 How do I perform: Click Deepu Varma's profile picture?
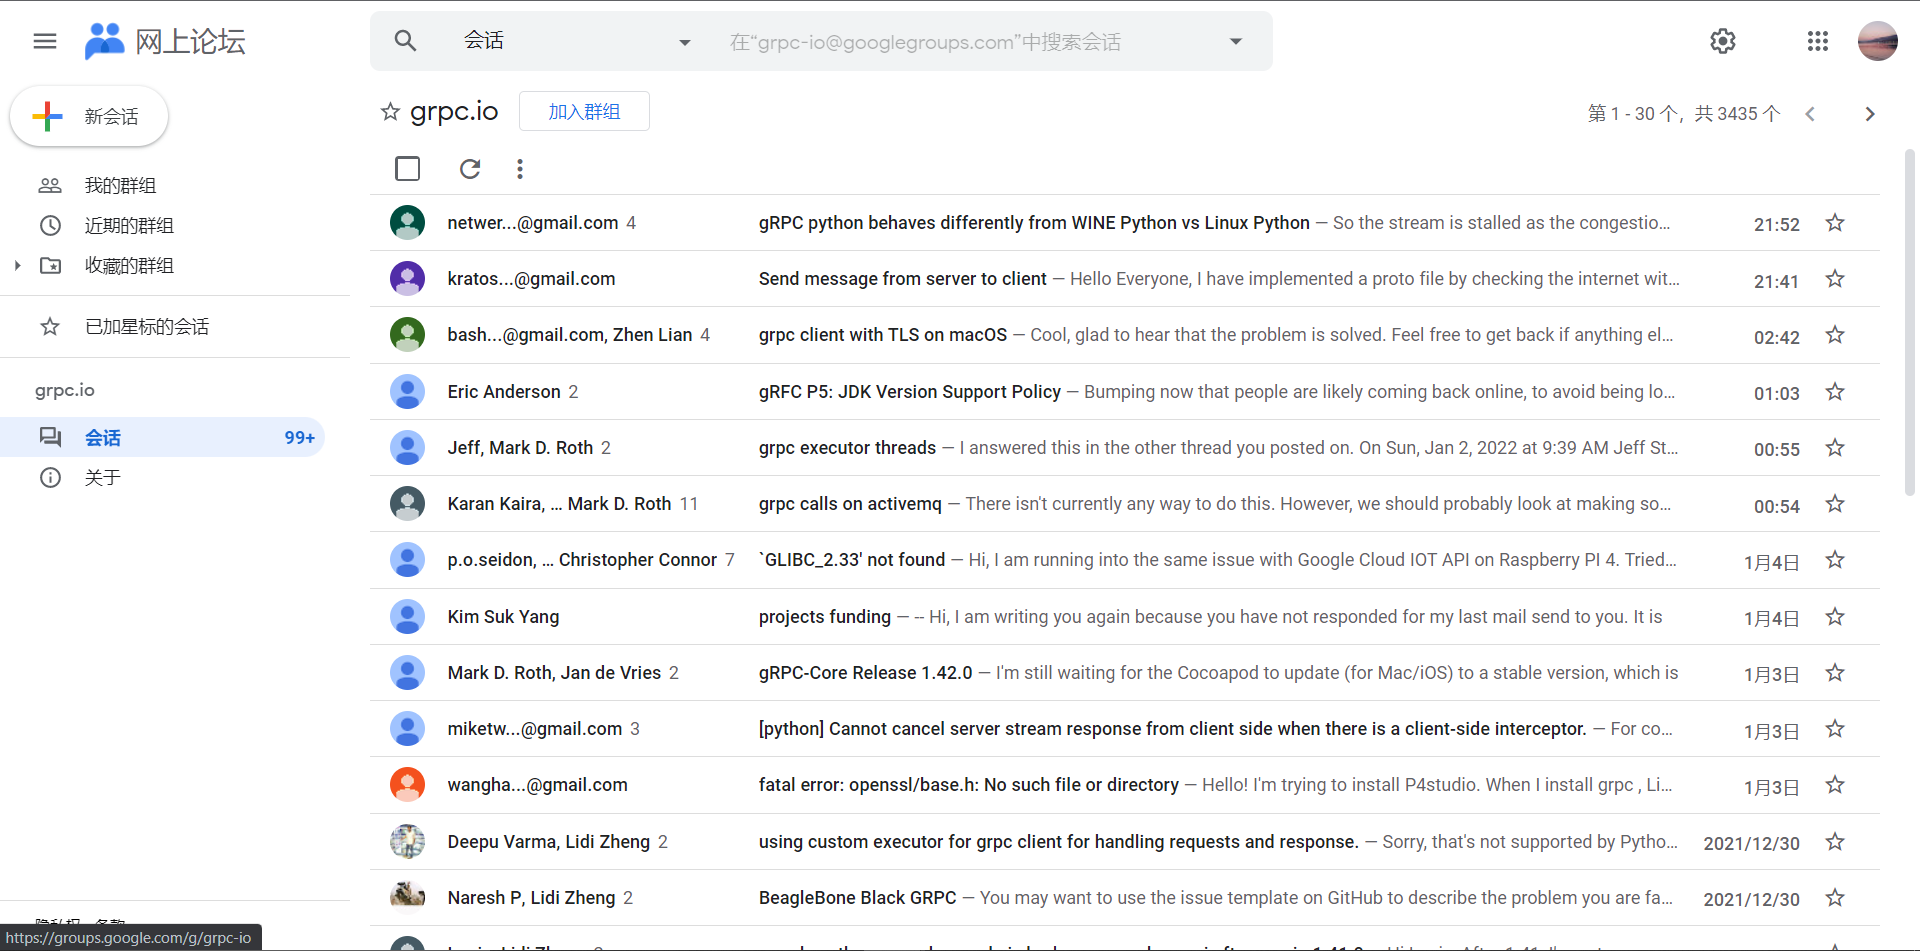tap(407, 841)
